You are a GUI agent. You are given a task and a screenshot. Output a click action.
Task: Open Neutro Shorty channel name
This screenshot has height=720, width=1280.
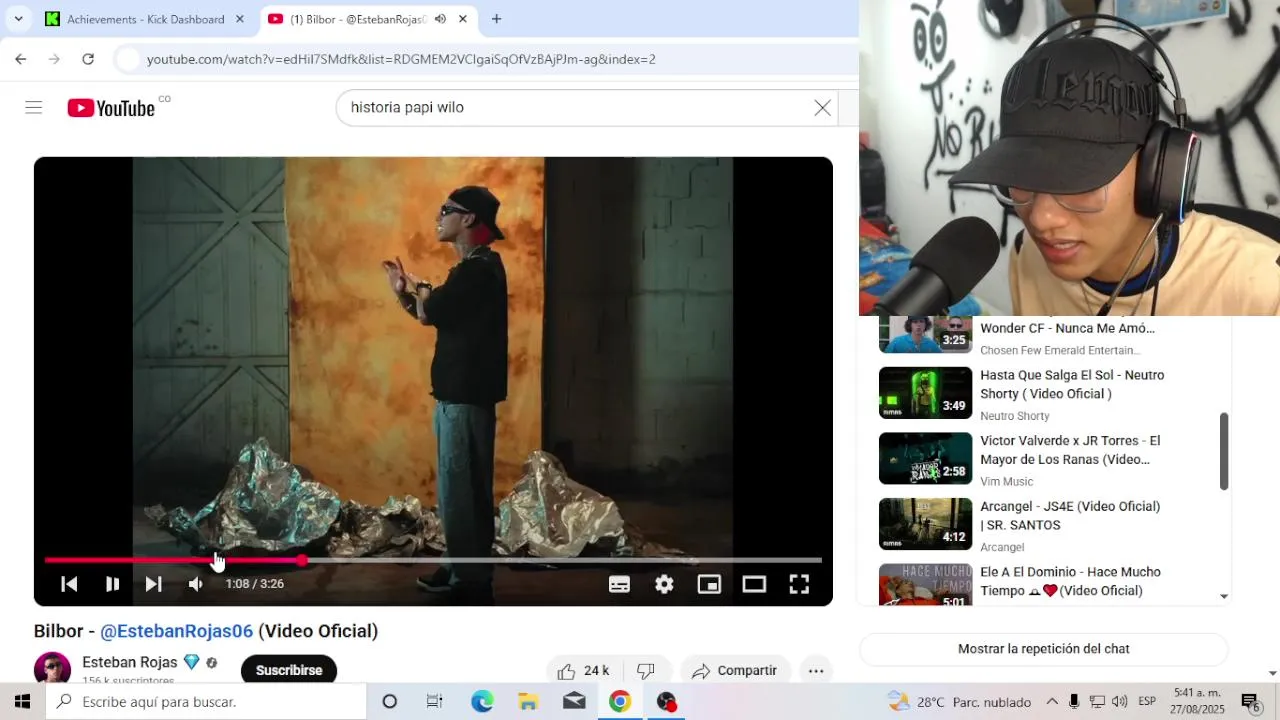(1015, 416)
